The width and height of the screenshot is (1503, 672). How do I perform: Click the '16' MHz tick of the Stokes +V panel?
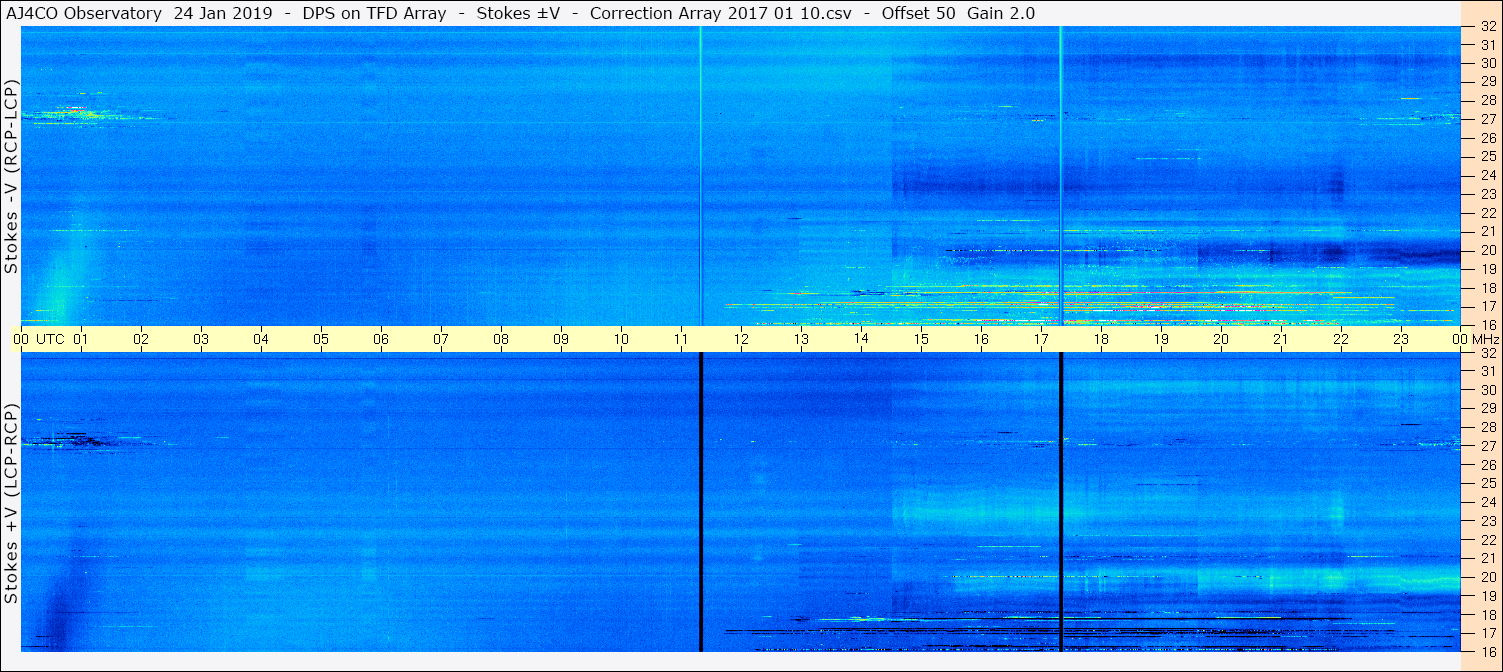point(1487,651)
